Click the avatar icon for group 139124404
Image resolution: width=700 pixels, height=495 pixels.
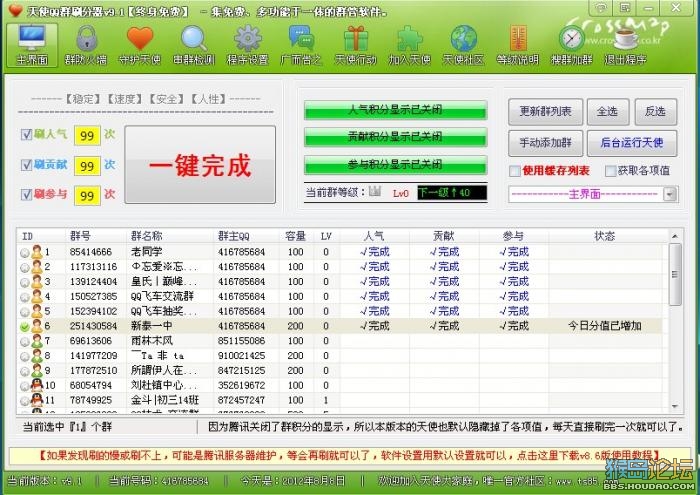pos(37,281)
